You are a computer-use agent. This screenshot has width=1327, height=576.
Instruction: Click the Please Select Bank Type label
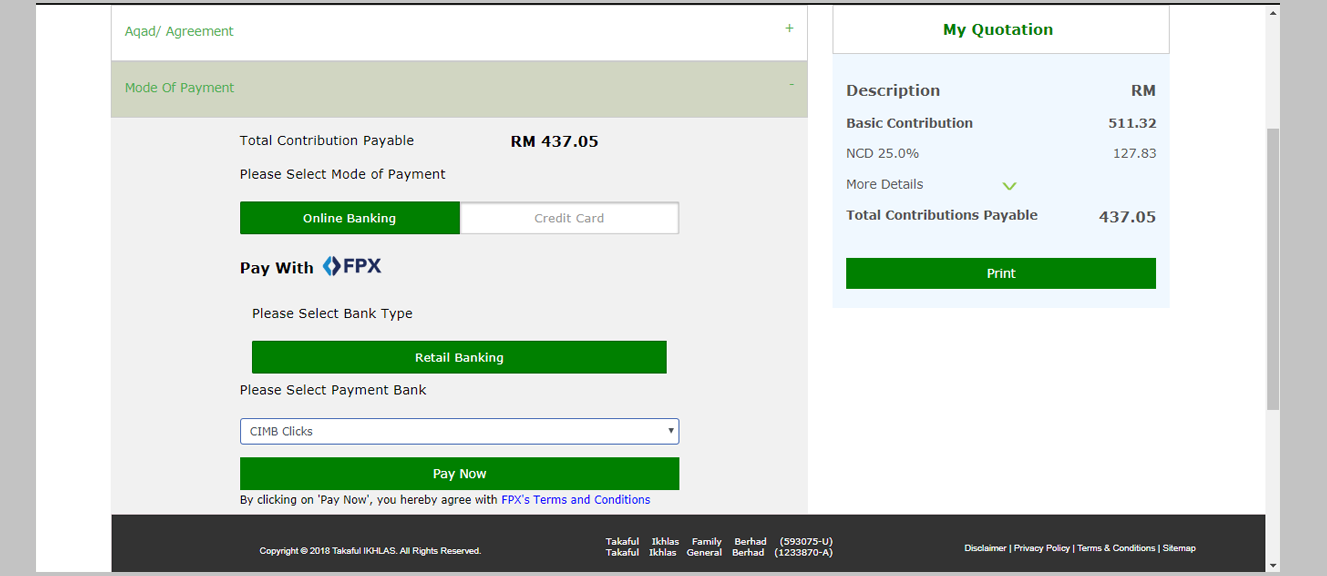(x=332, y=313)
